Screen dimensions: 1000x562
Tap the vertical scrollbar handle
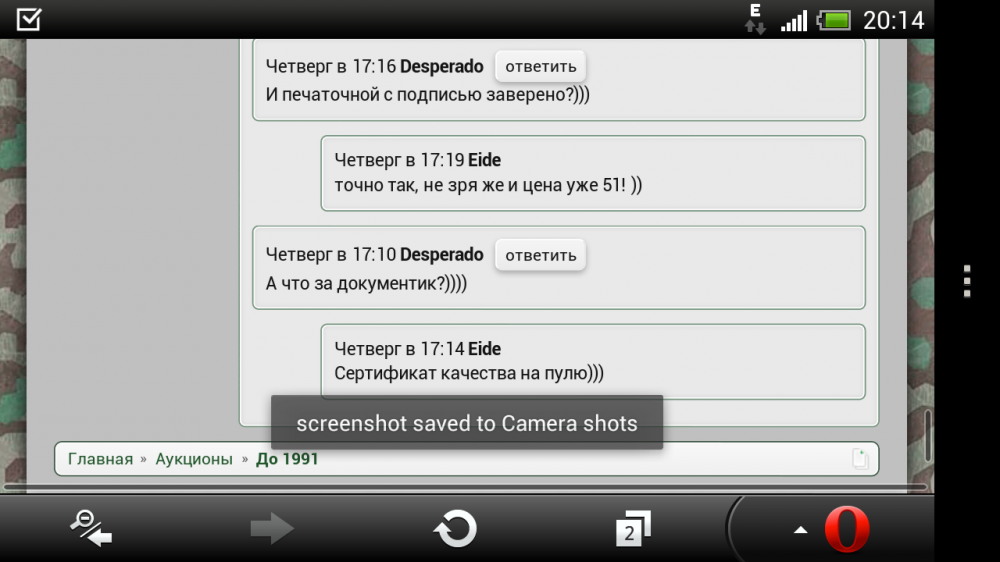pos(928,436)
